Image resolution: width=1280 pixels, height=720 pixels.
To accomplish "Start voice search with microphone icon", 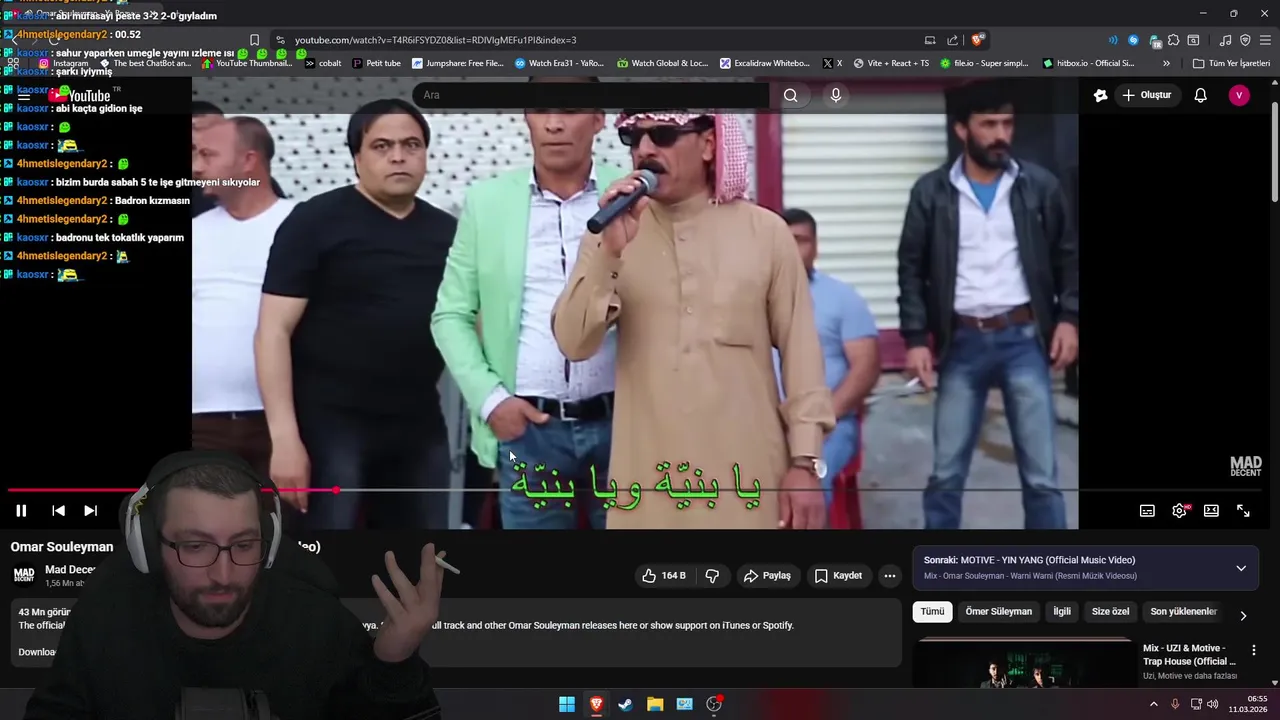I will [836, 95].
